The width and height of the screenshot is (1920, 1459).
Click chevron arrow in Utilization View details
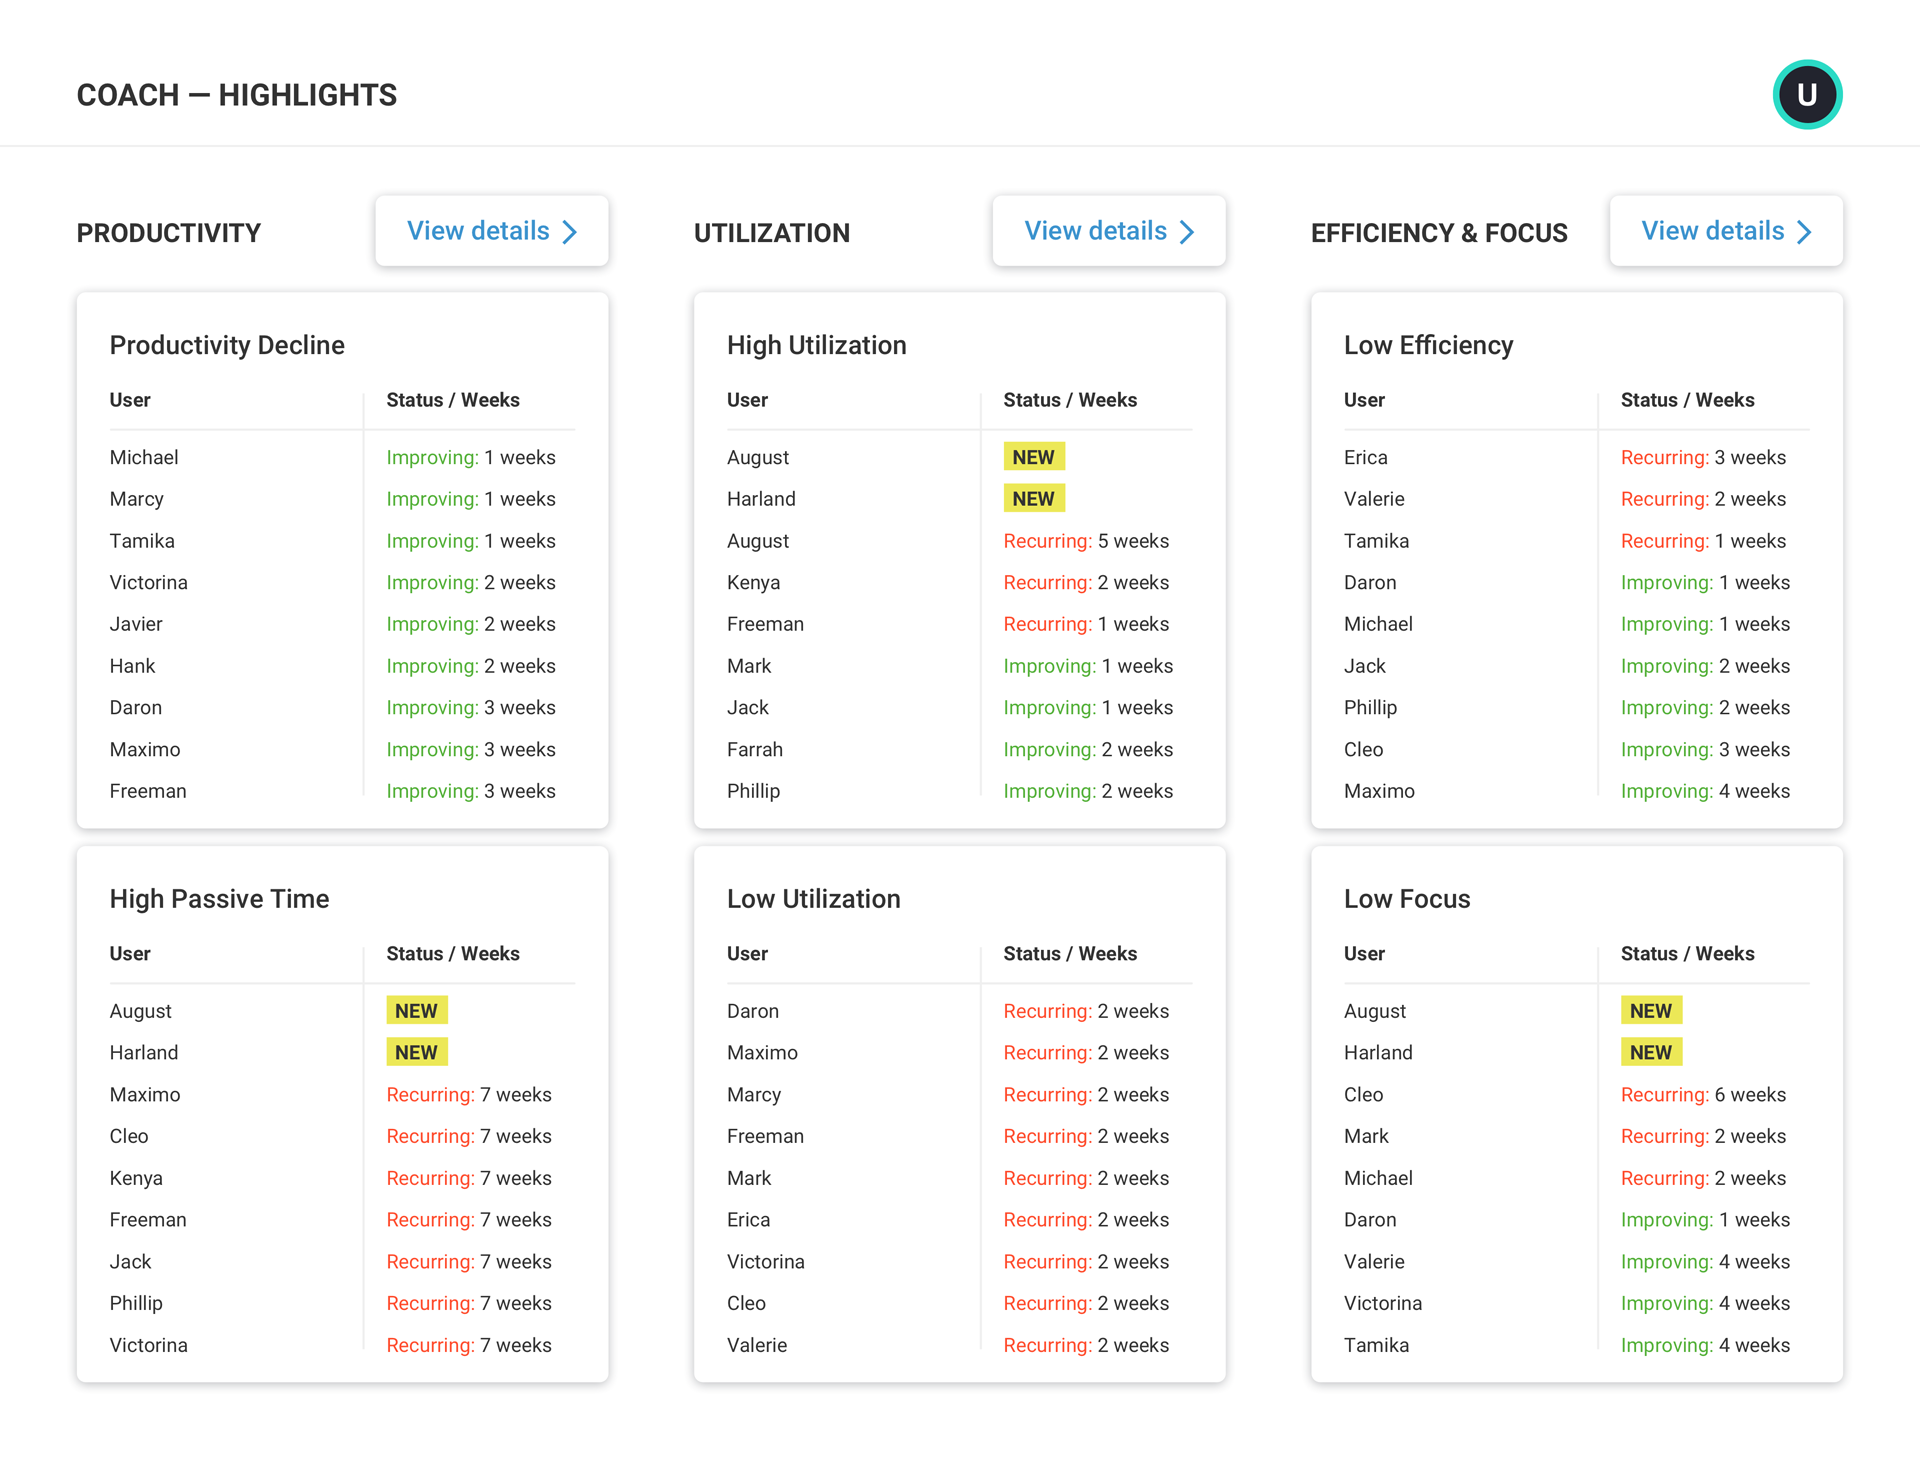point(1187,232)
